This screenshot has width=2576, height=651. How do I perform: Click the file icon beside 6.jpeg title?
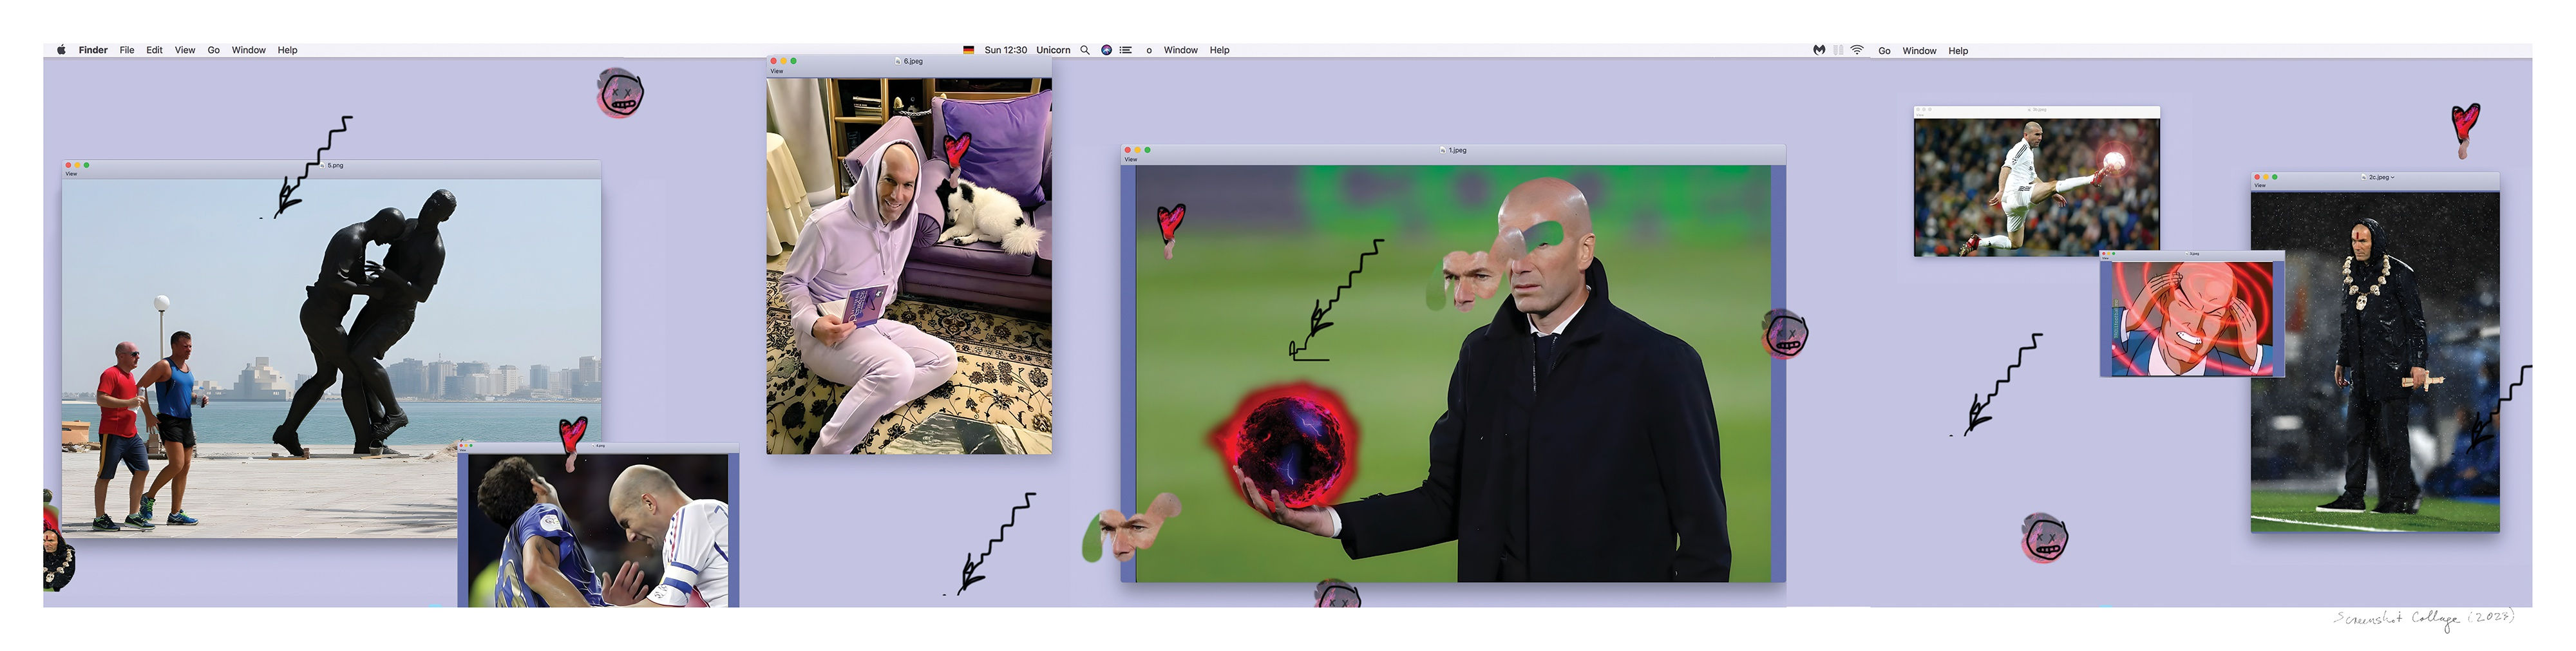point(898,62)
